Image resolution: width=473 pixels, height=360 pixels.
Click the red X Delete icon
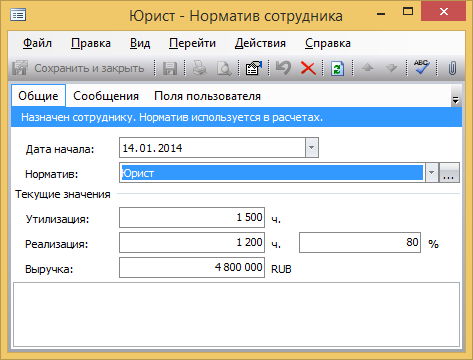308,68
